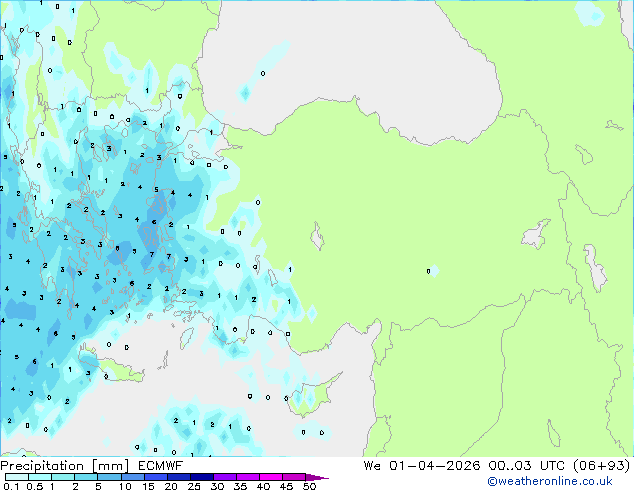Click the "0.1" legend scale value
Image resolution: width=634 pixels, height=490 pixels.
pos(11,486)
